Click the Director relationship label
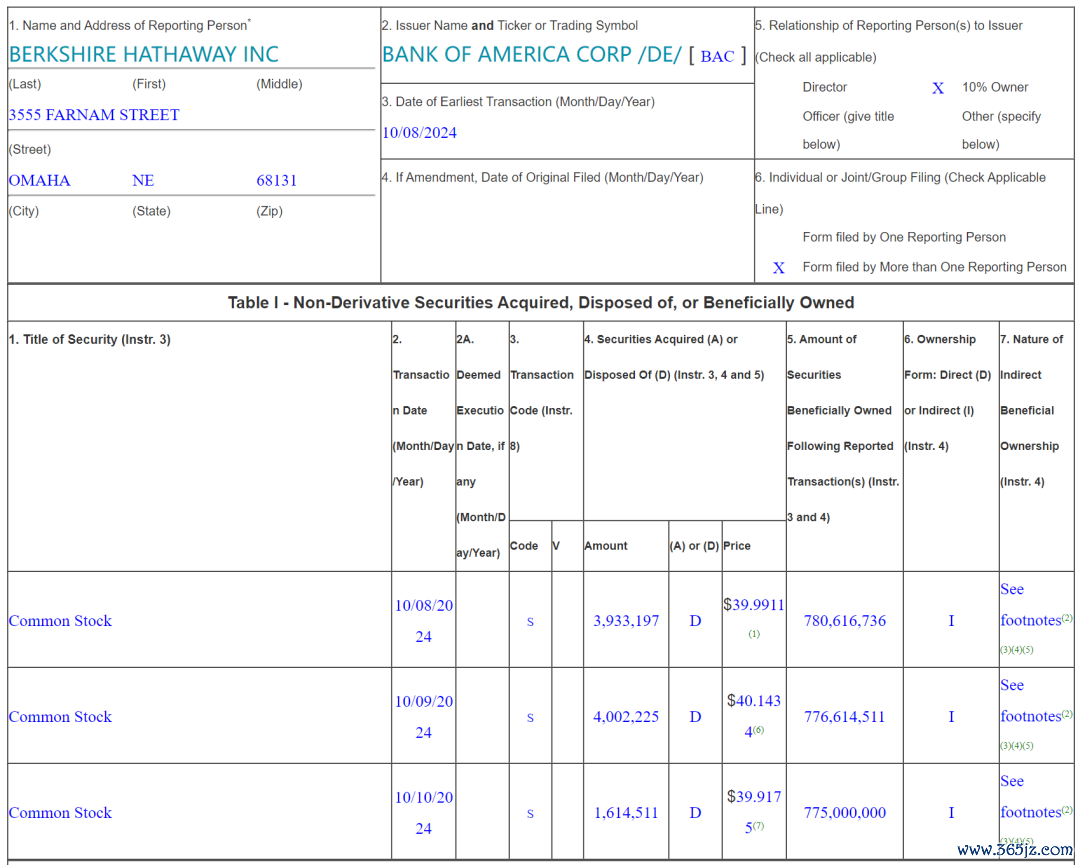 [824, 87]
